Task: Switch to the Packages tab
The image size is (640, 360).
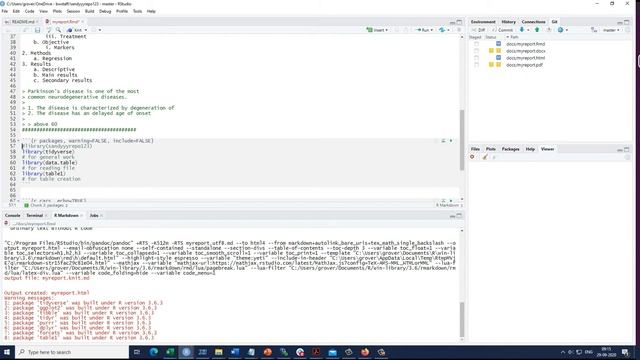Action: [511, 149]
